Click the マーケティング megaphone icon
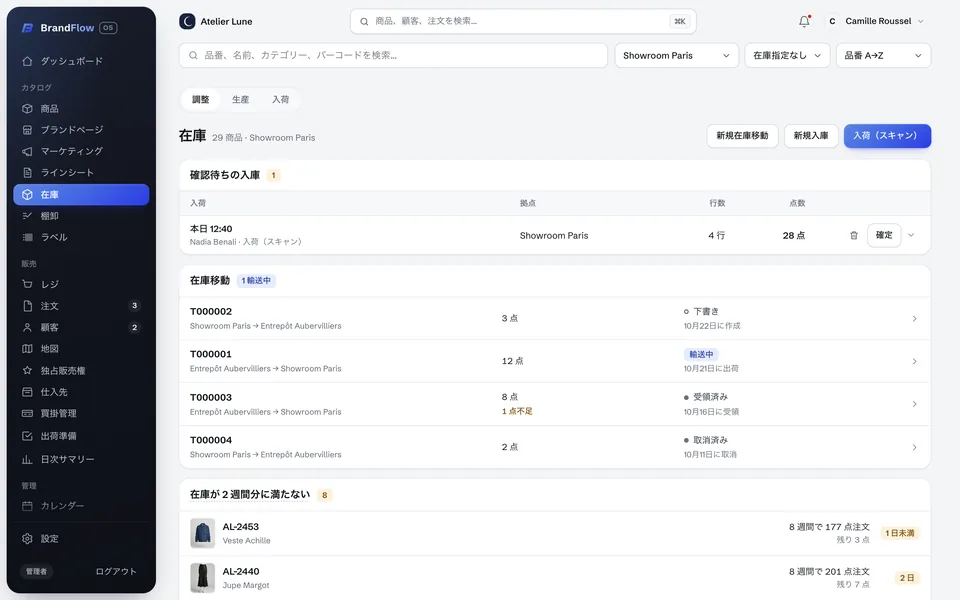 [27, 151]
